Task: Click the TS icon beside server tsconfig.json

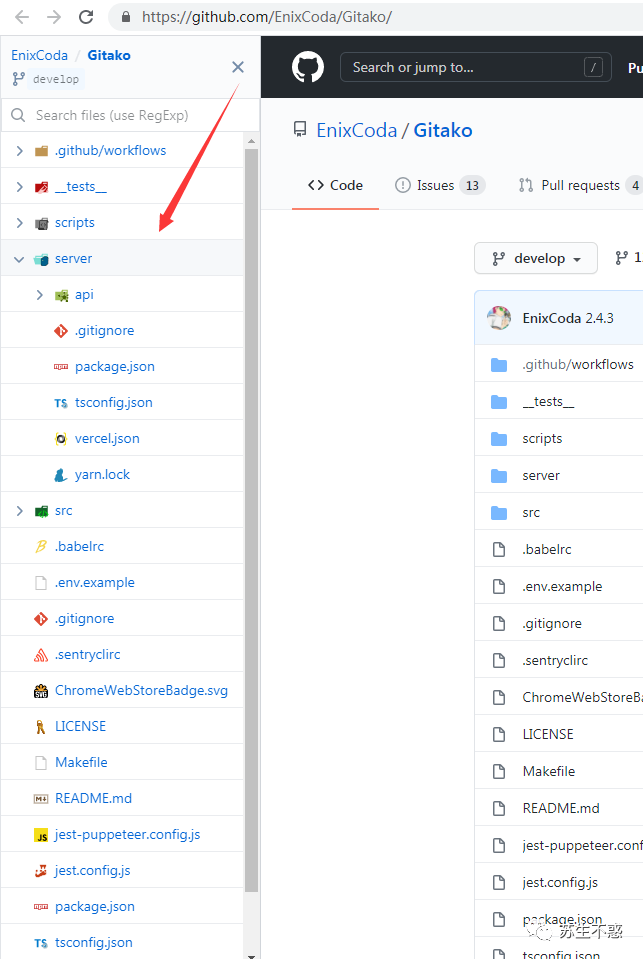Action: coord(61,403)
